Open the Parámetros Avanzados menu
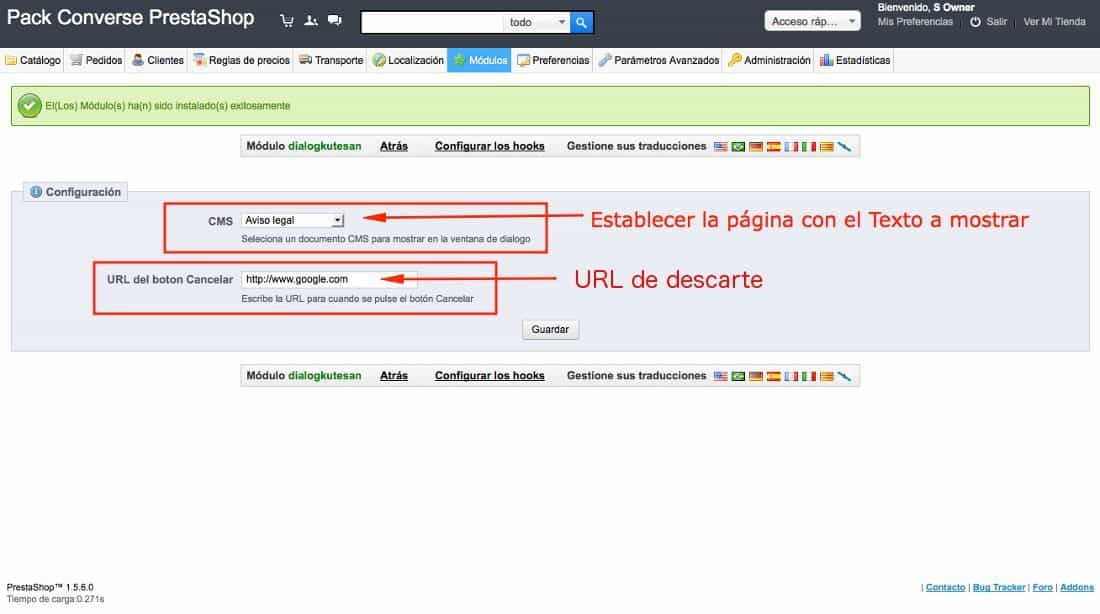This screenshot has height=614, width=1100. click(659, 60)
